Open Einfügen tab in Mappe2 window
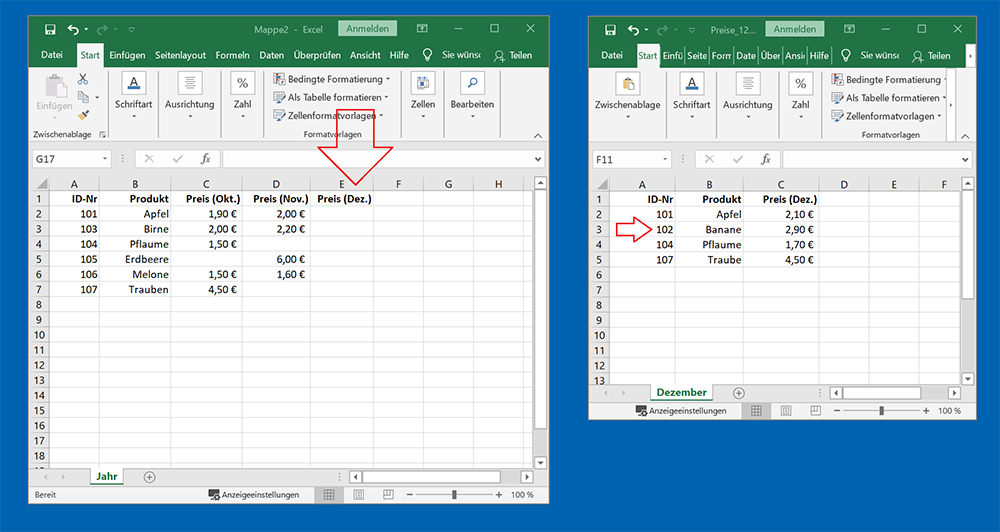 127,55
